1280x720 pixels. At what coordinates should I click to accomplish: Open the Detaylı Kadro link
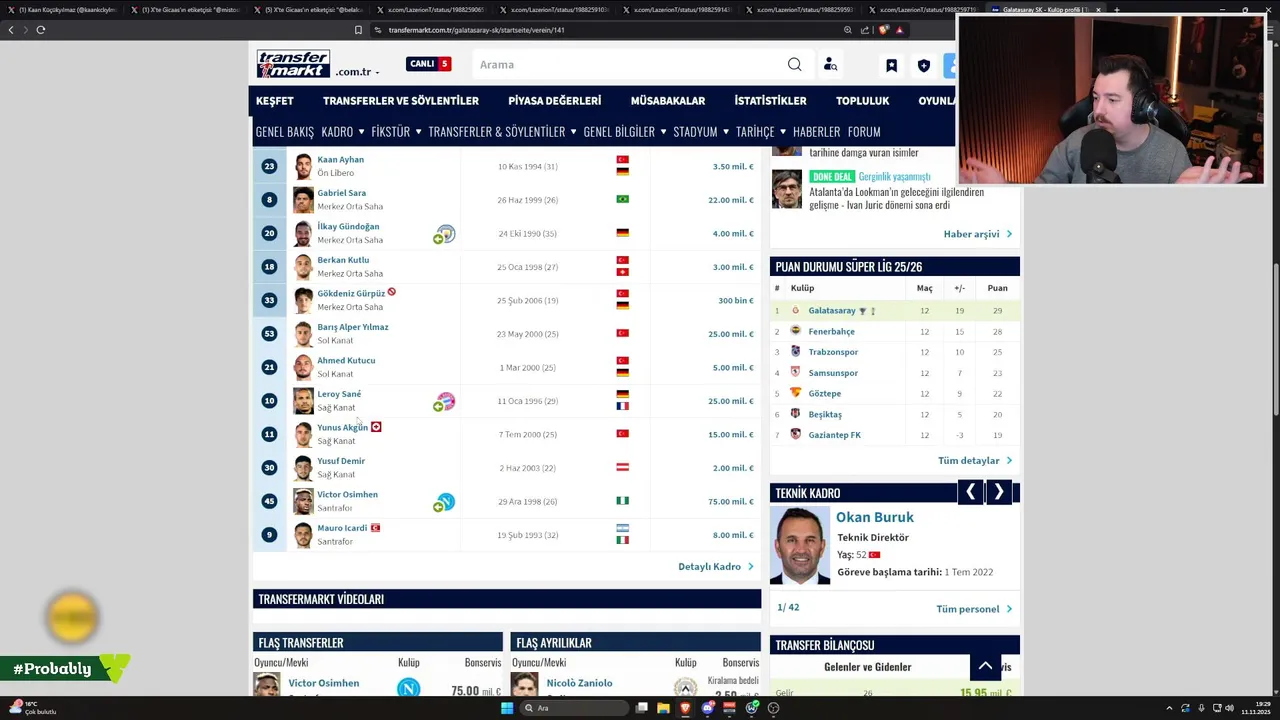pos(716,567)
